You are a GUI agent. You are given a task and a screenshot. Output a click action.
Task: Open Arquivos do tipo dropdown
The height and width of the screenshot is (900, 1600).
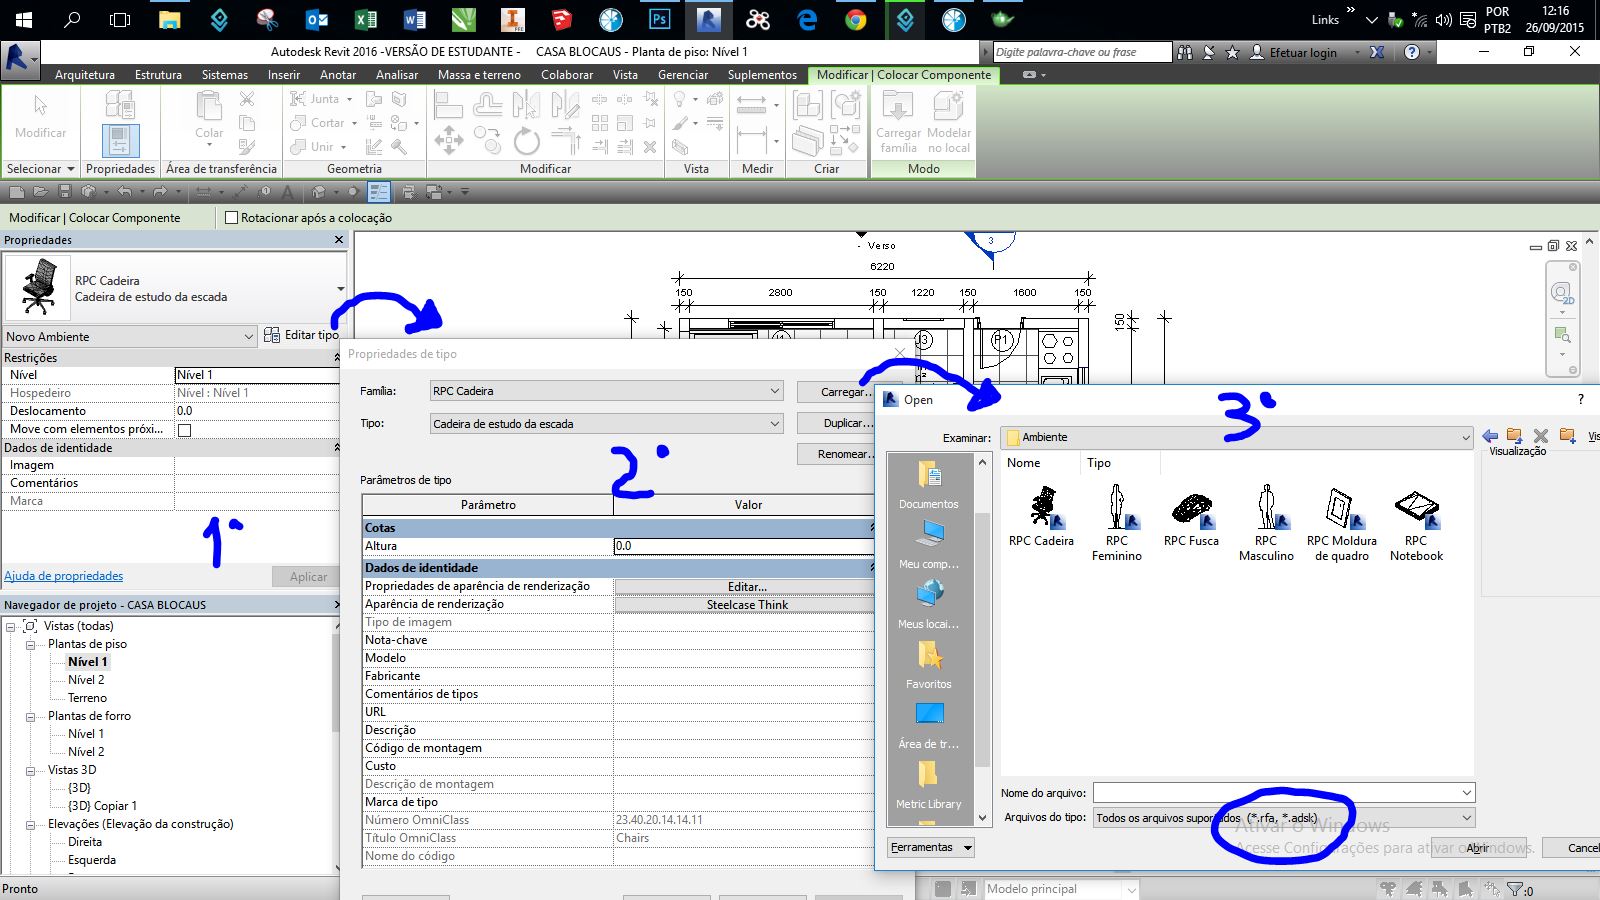click(1284, 818)
